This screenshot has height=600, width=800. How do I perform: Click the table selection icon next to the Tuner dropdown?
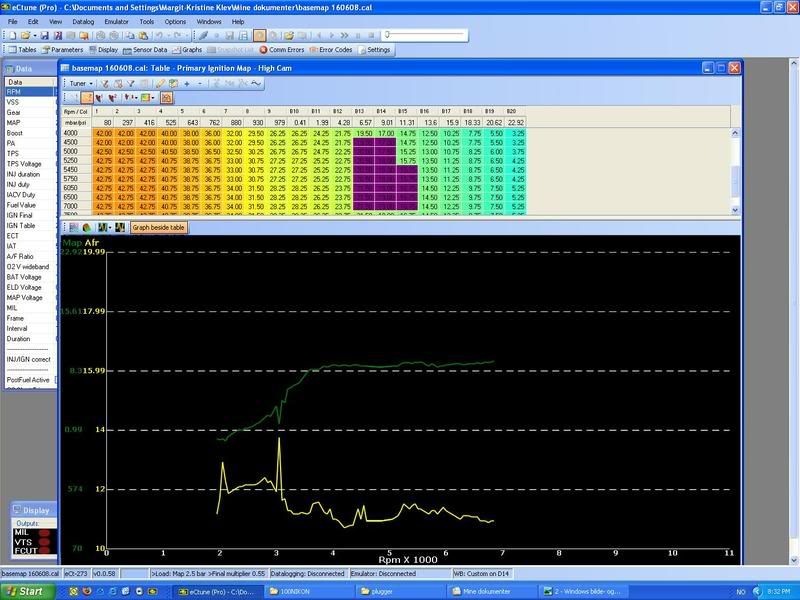coord(105,83)
